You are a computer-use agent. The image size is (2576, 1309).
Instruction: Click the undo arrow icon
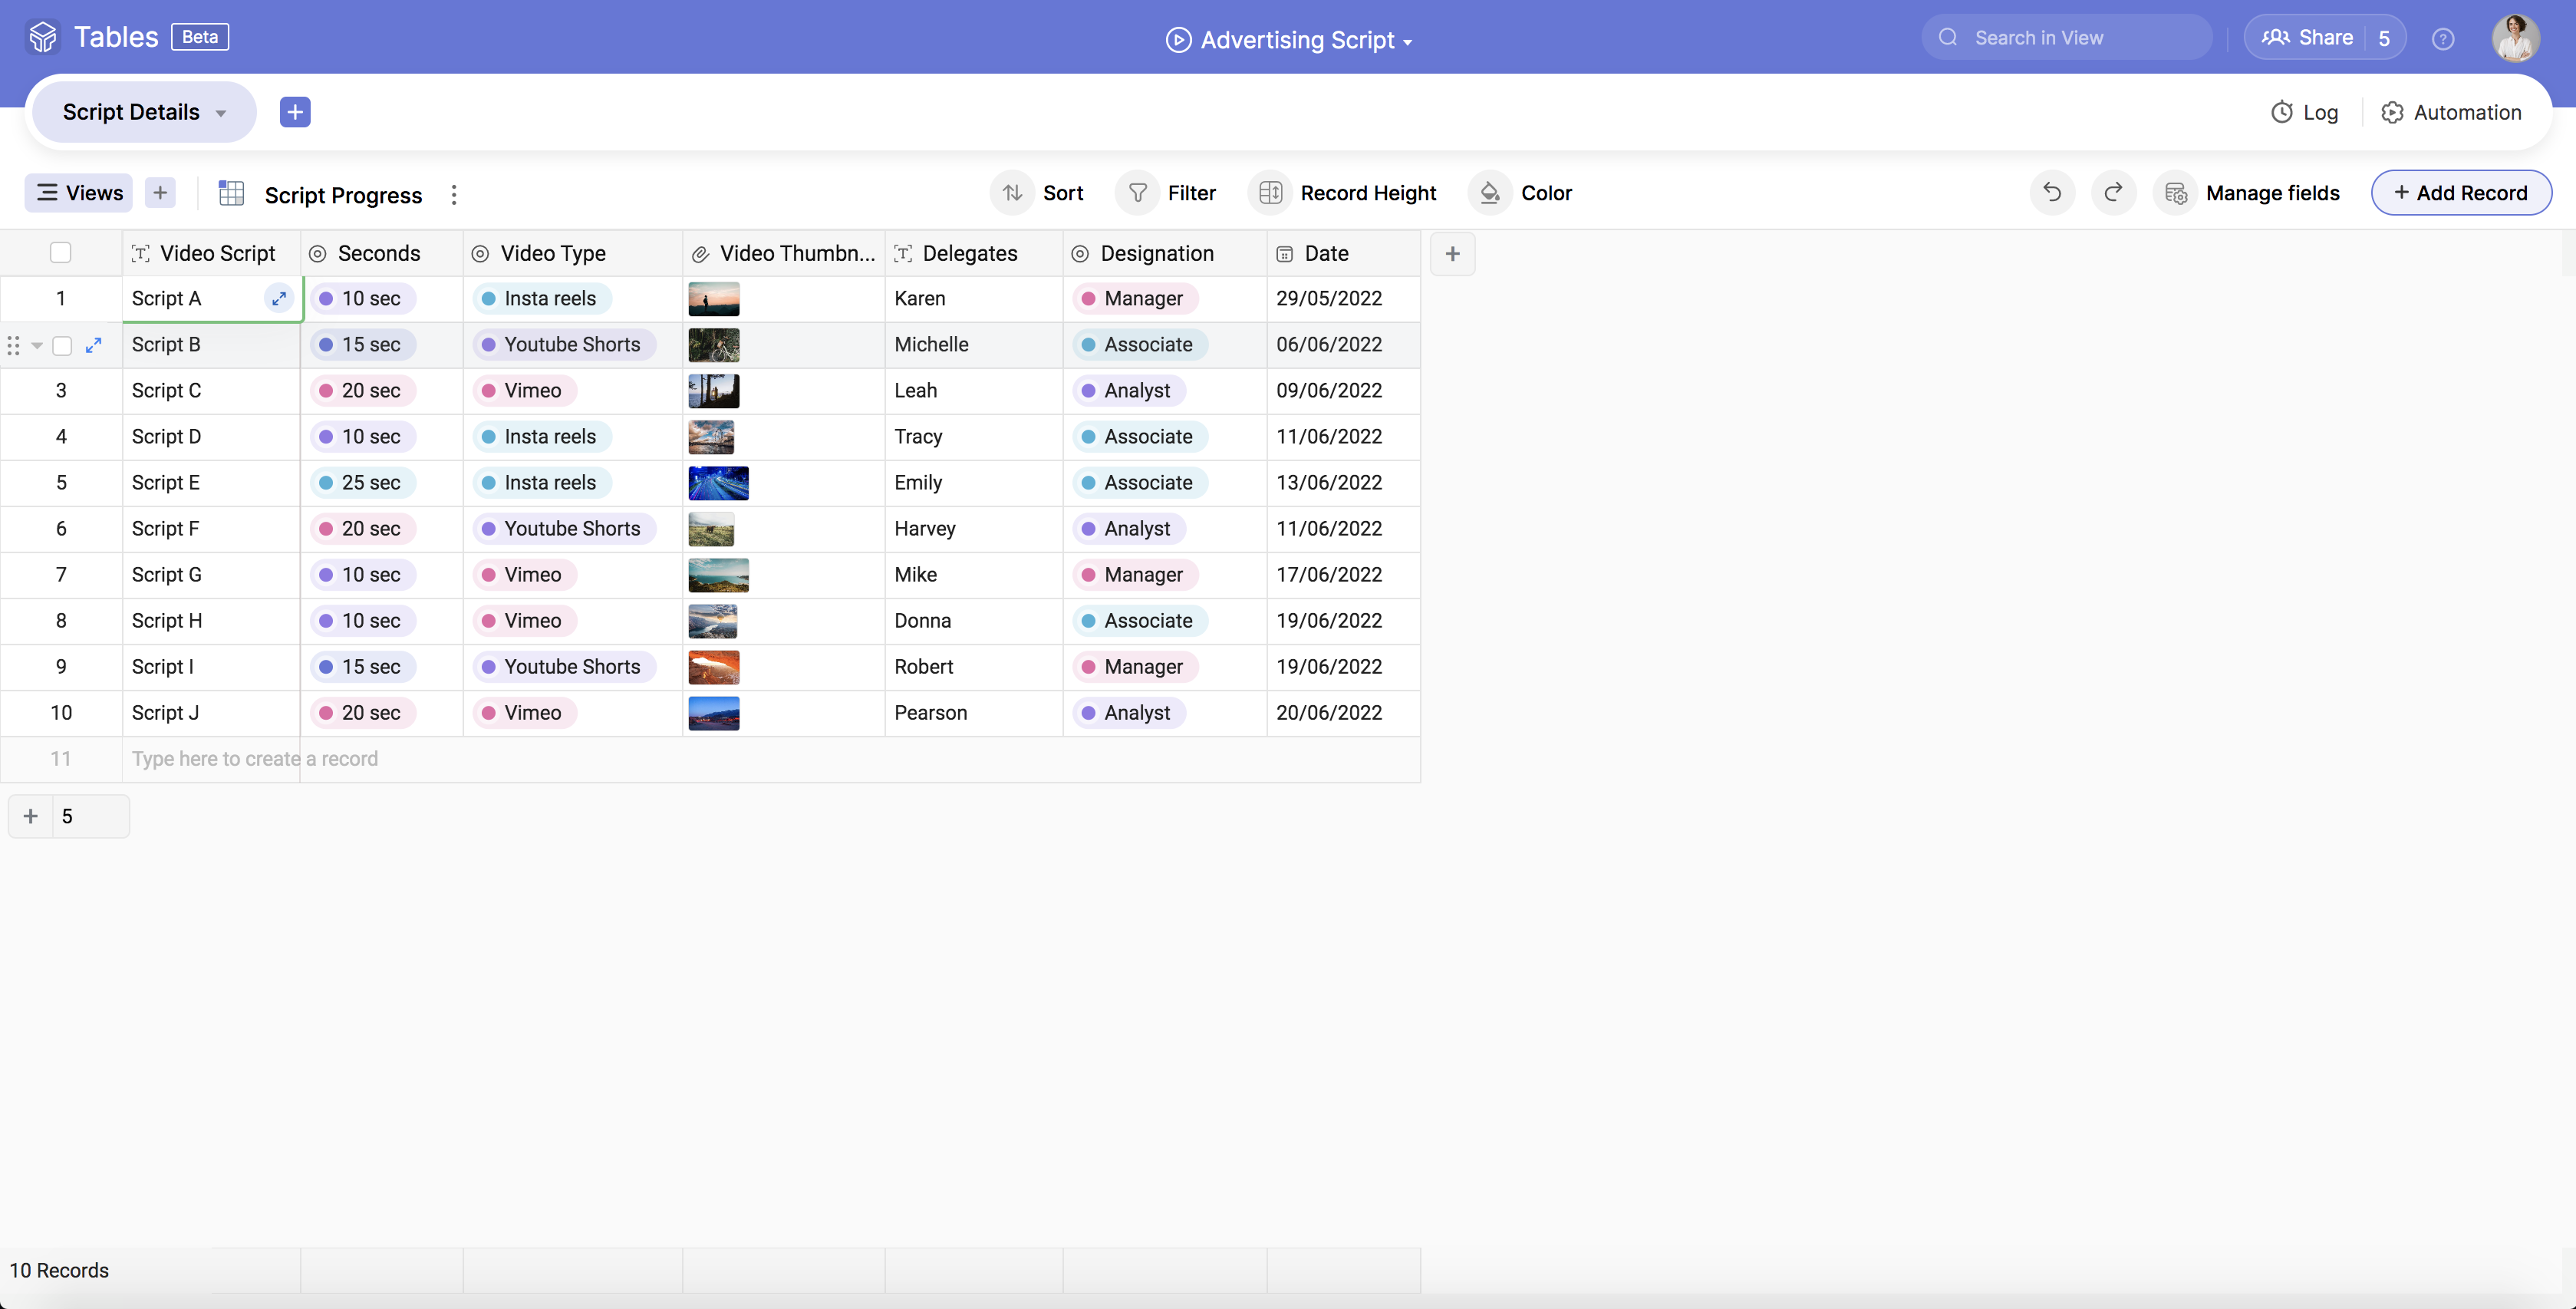pos(2052,193)
